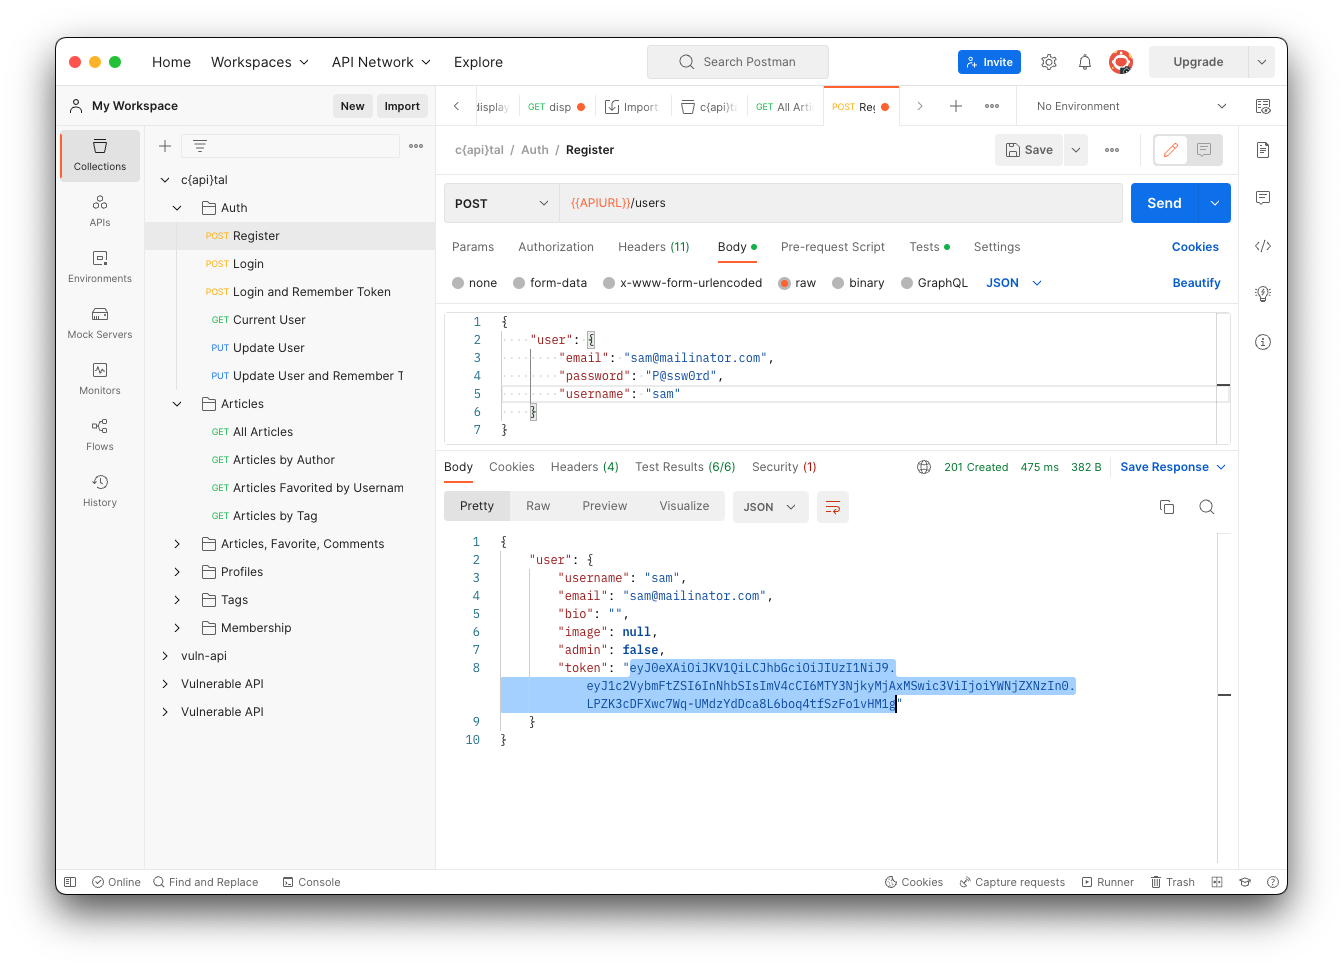Open the Pre-request Script tab

833,247
